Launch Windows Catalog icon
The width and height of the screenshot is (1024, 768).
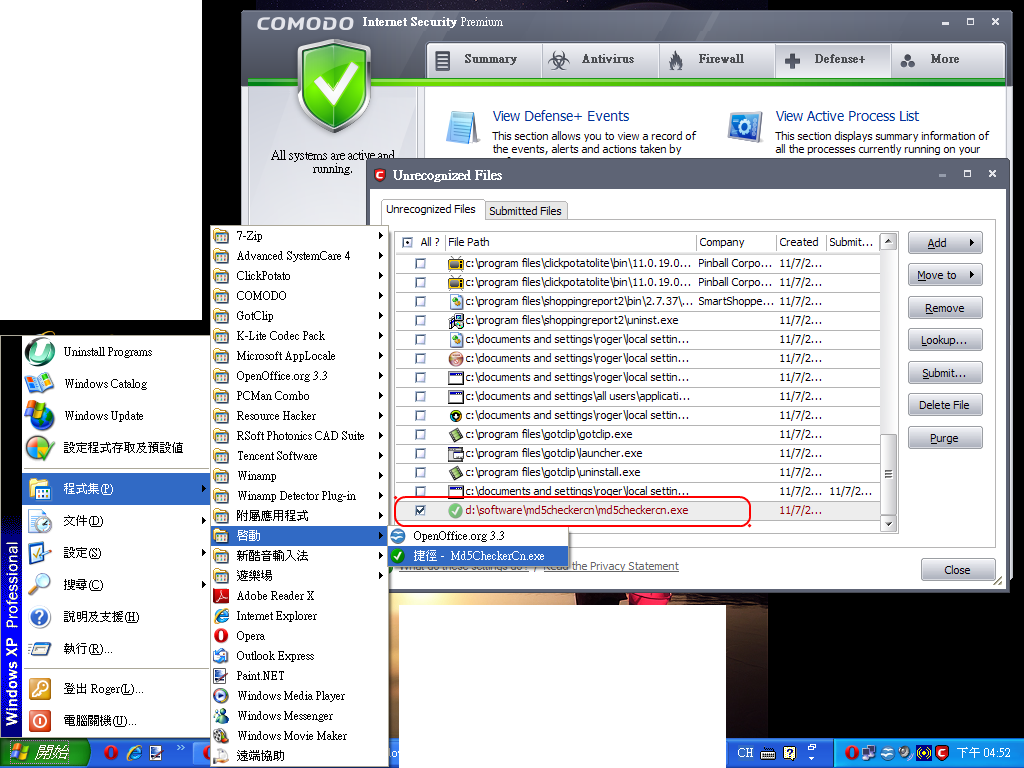click(40, 383)
